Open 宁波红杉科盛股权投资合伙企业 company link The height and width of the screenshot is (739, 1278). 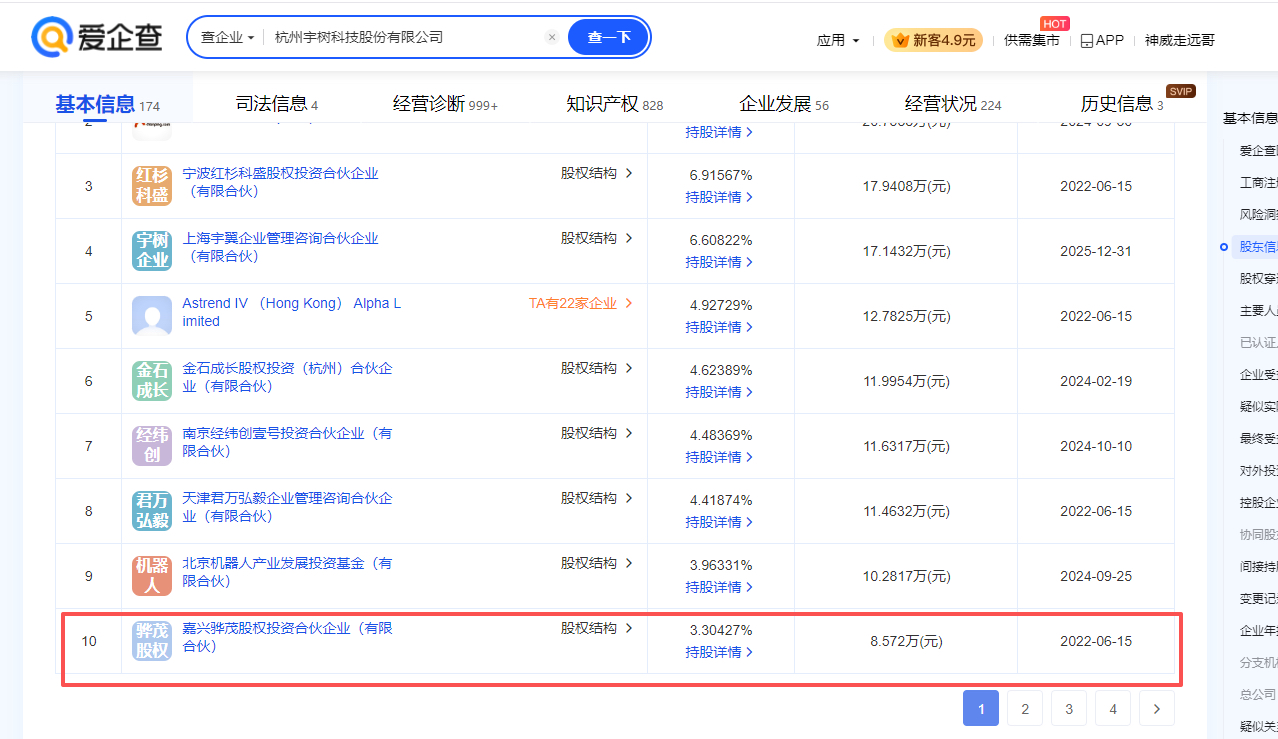coord(280,182)
